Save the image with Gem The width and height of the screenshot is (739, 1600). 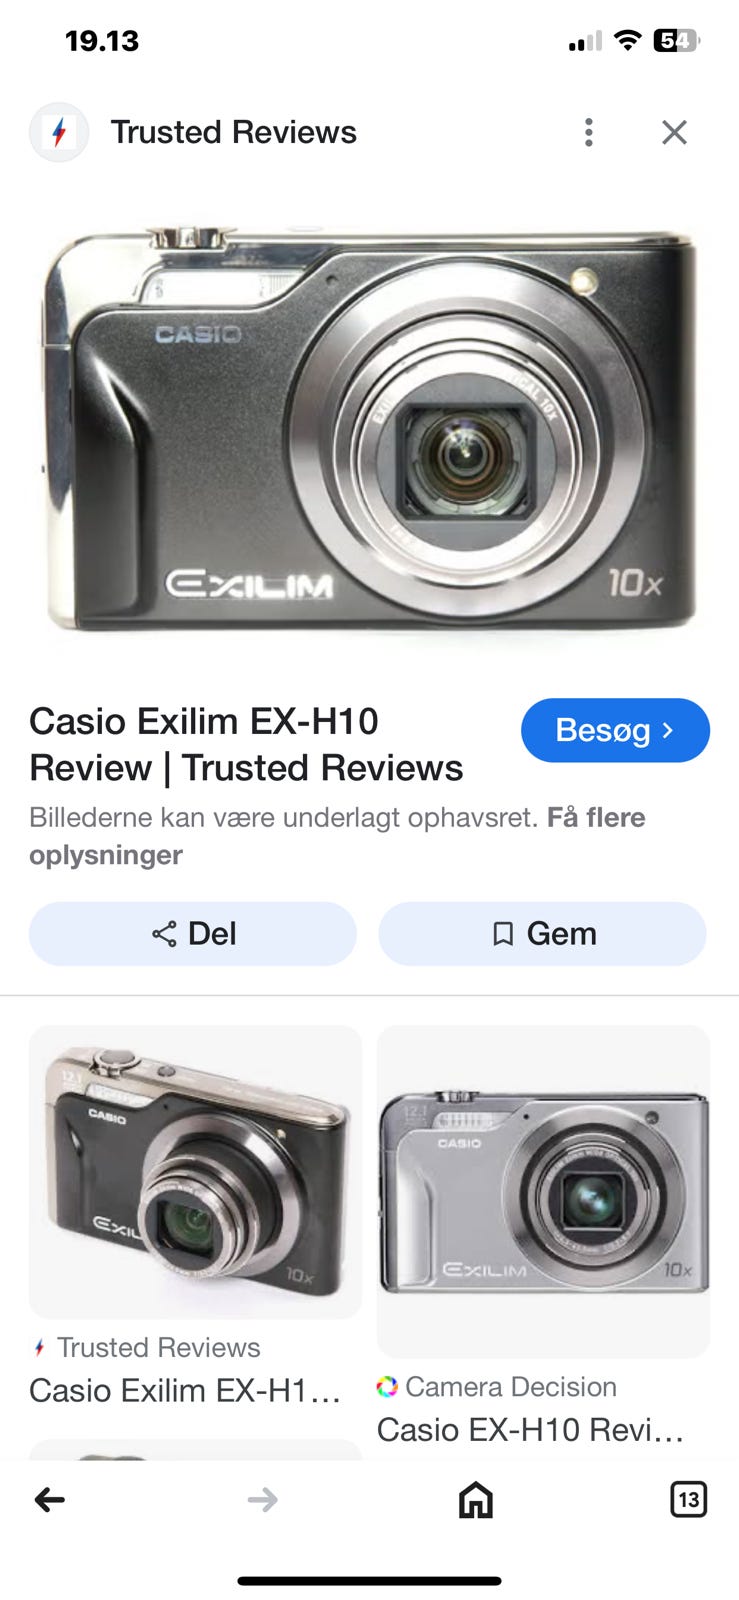click(542, 934)
